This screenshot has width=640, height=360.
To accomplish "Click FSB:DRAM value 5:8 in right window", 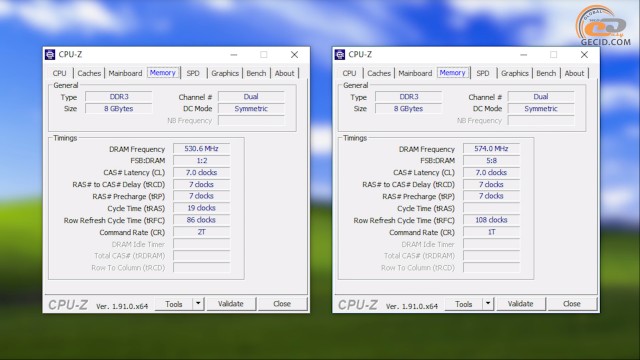I will coord(491,161).
